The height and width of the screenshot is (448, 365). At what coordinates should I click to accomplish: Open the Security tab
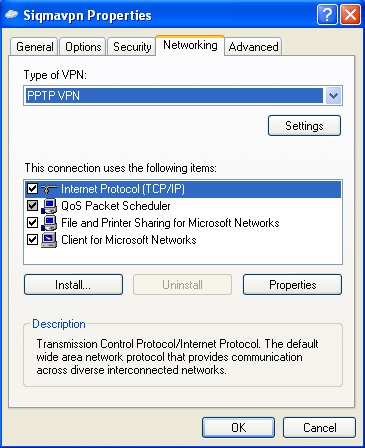132,47
